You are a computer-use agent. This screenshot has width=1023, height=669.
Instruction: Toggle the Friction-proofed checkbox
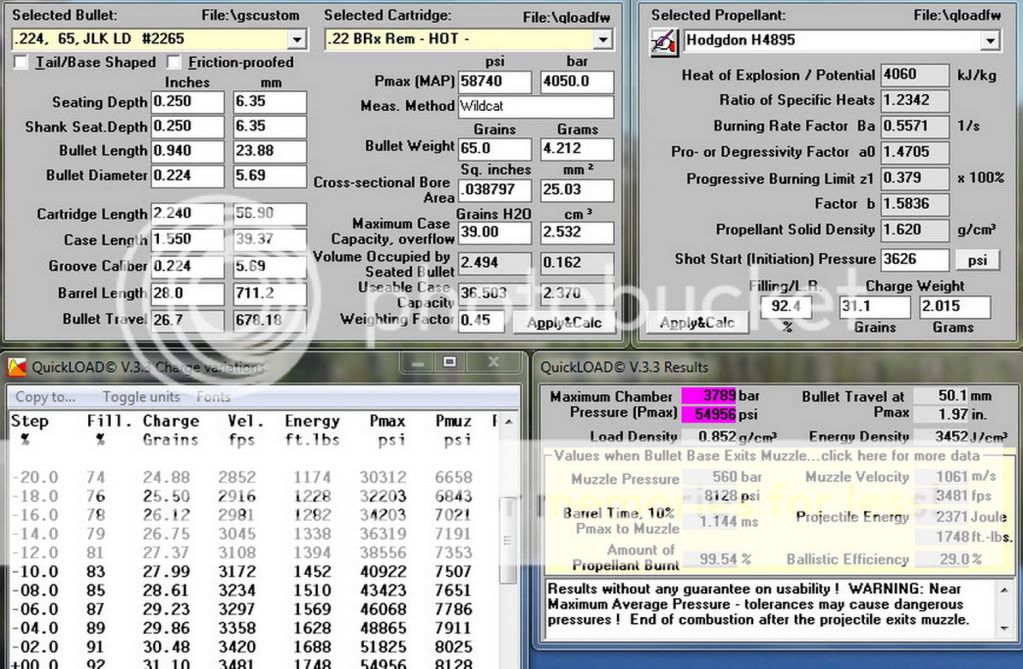pos(174,62)
